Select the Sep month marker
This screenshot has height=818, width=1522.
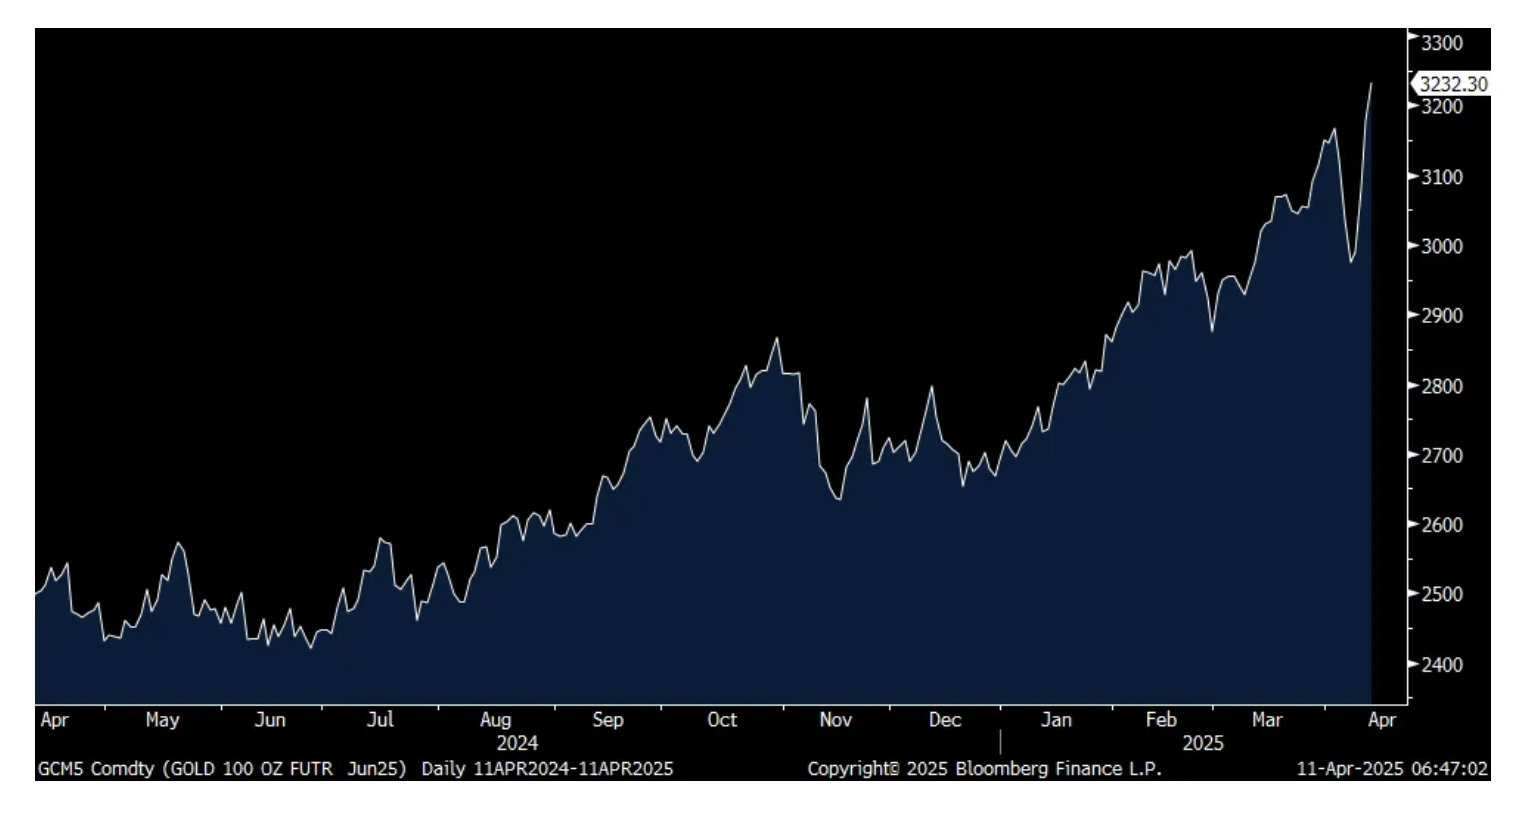(607, 719)
